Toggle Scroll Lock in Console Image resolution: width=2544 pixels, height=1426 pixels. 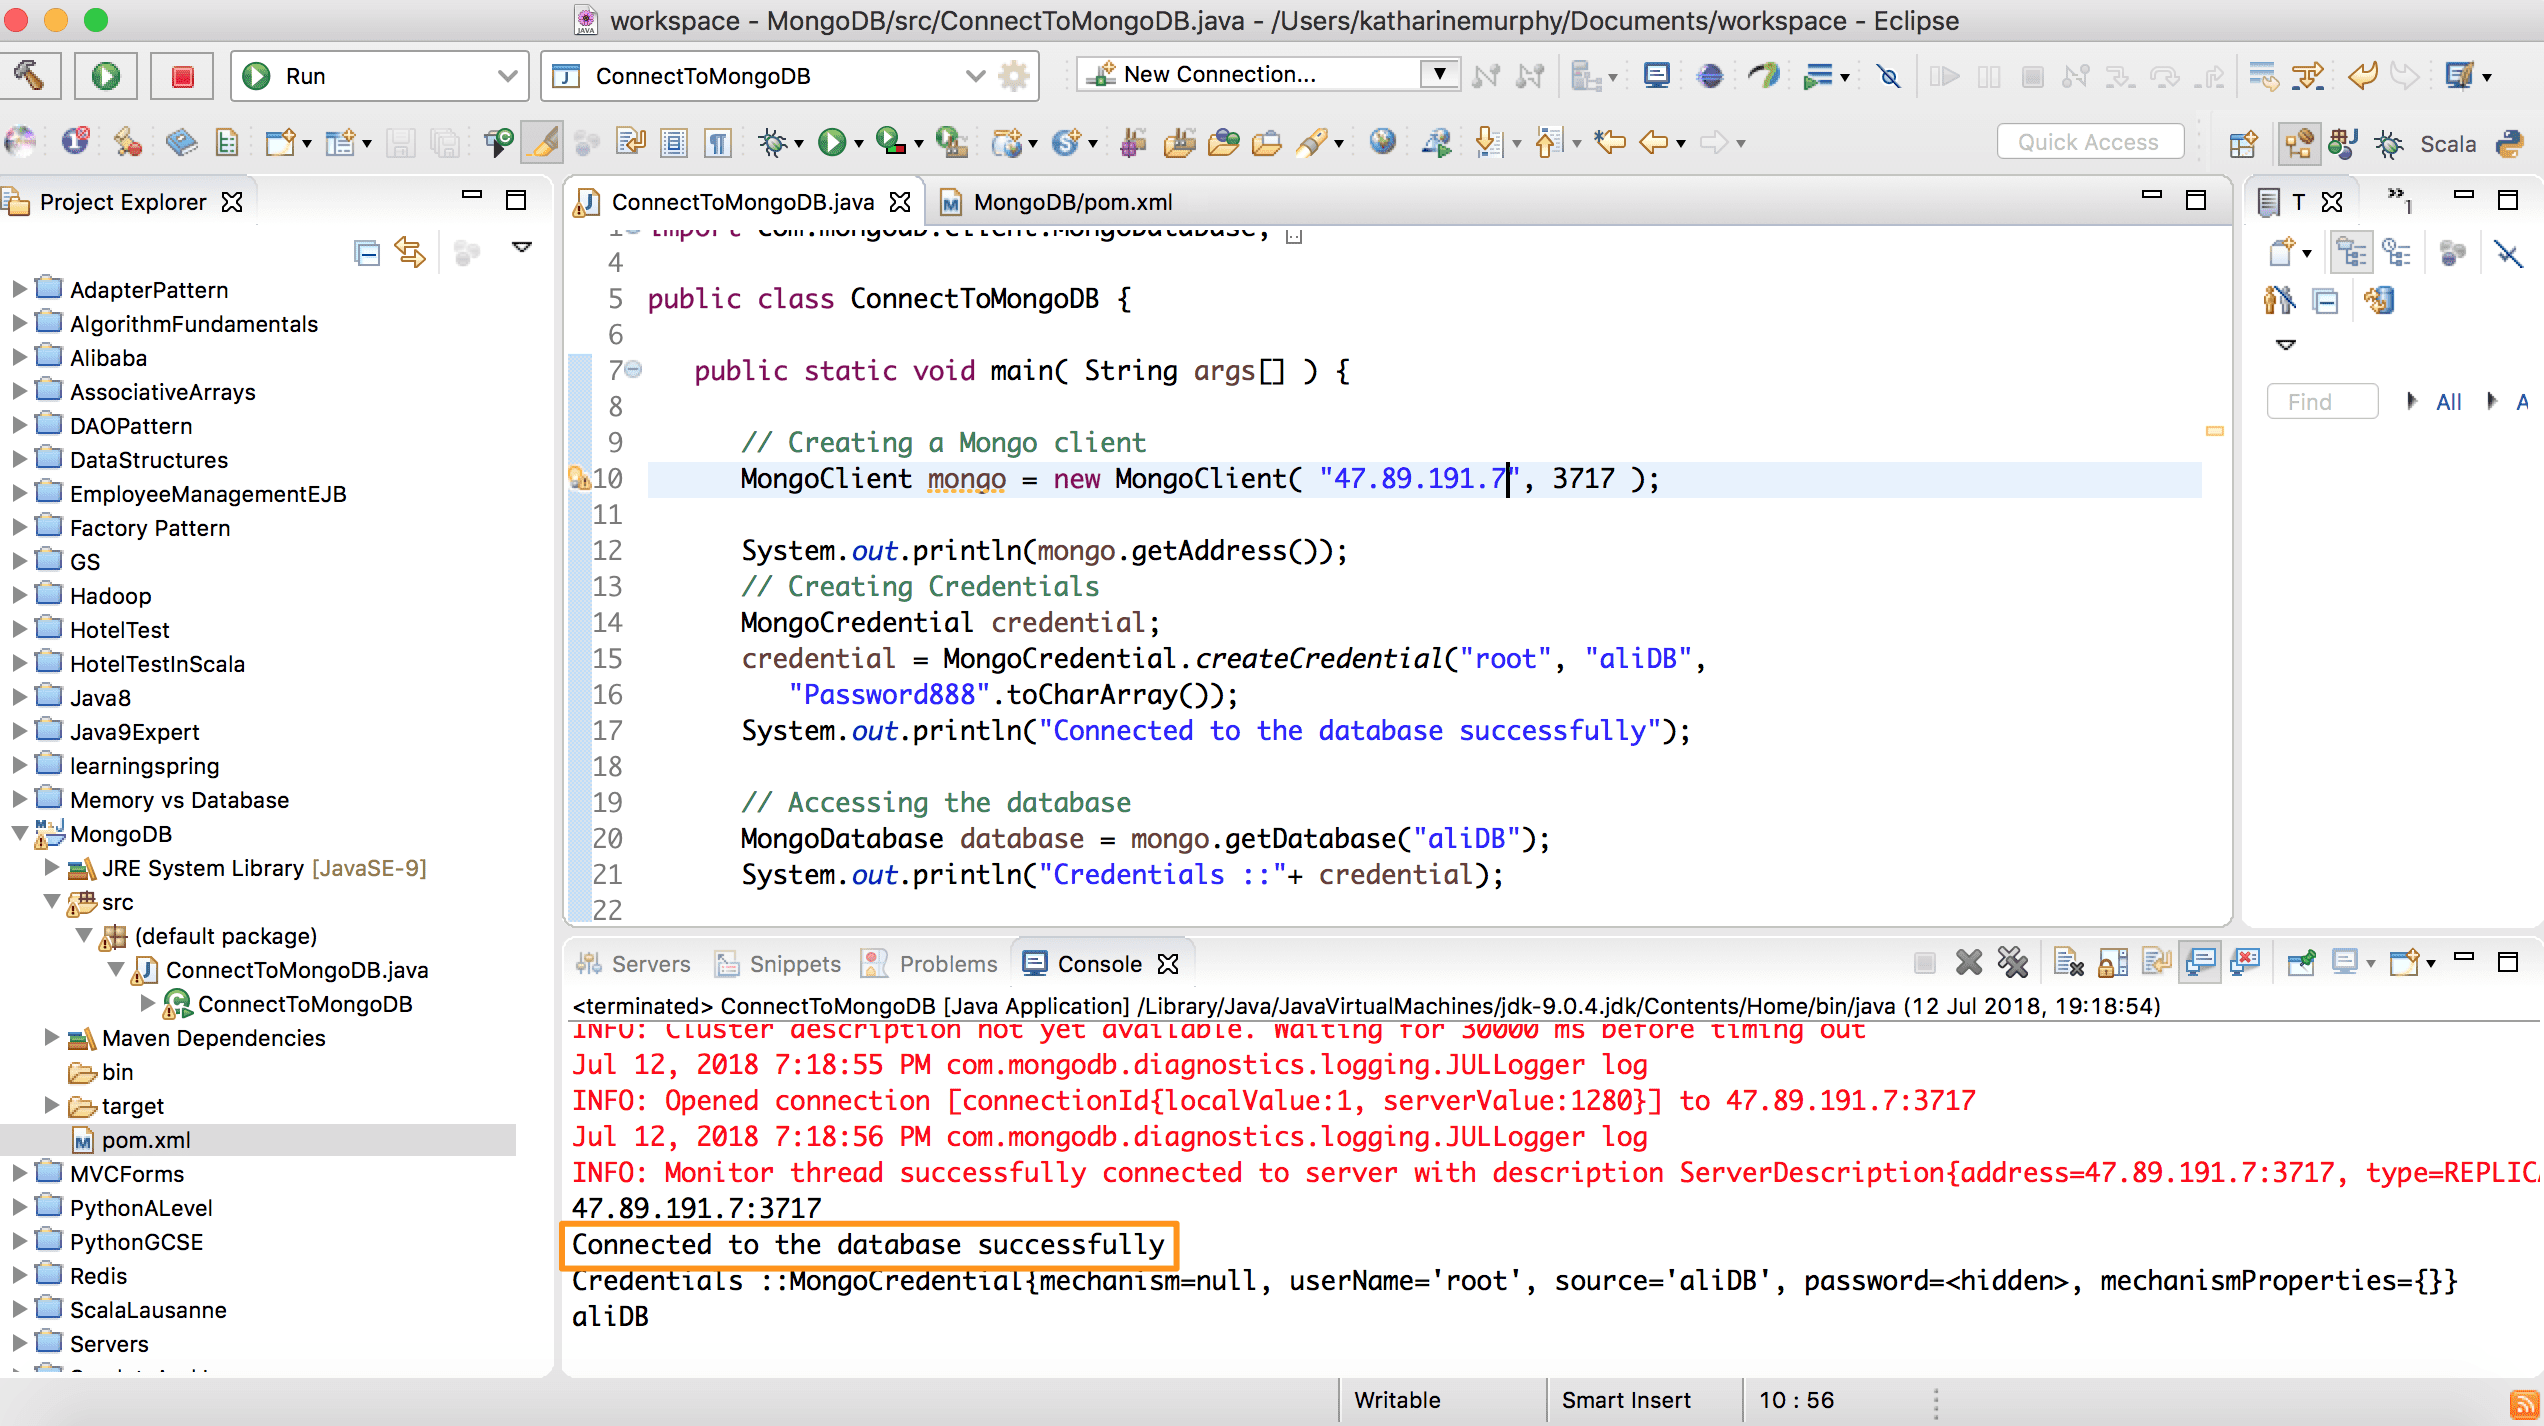click(2112, 963)
